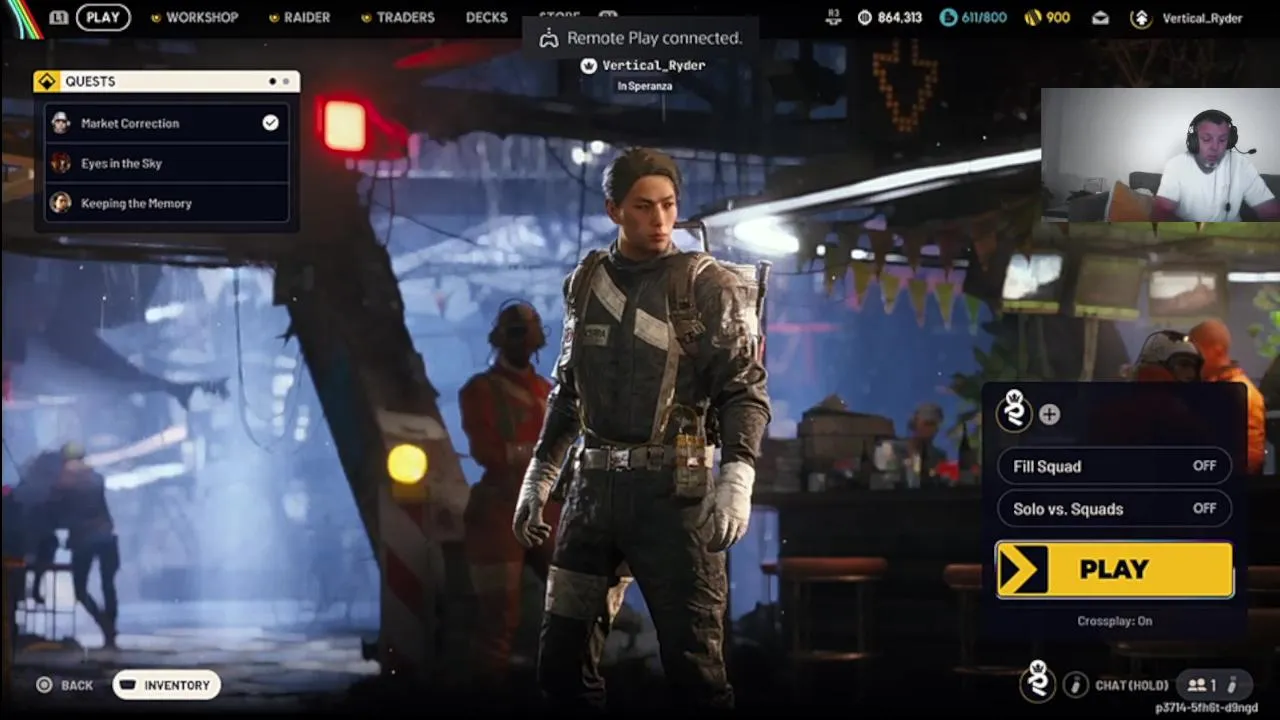Open the Keeping the Memory quest
Viewport: 1280px width, 720px height.
click(x=167, y=203)
